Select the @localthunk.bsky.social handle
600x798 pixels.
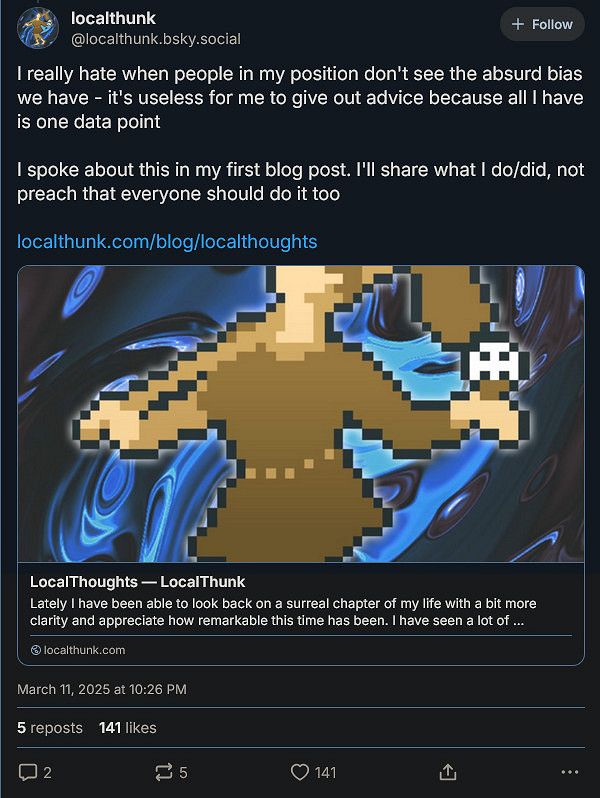tap(156, 39)
